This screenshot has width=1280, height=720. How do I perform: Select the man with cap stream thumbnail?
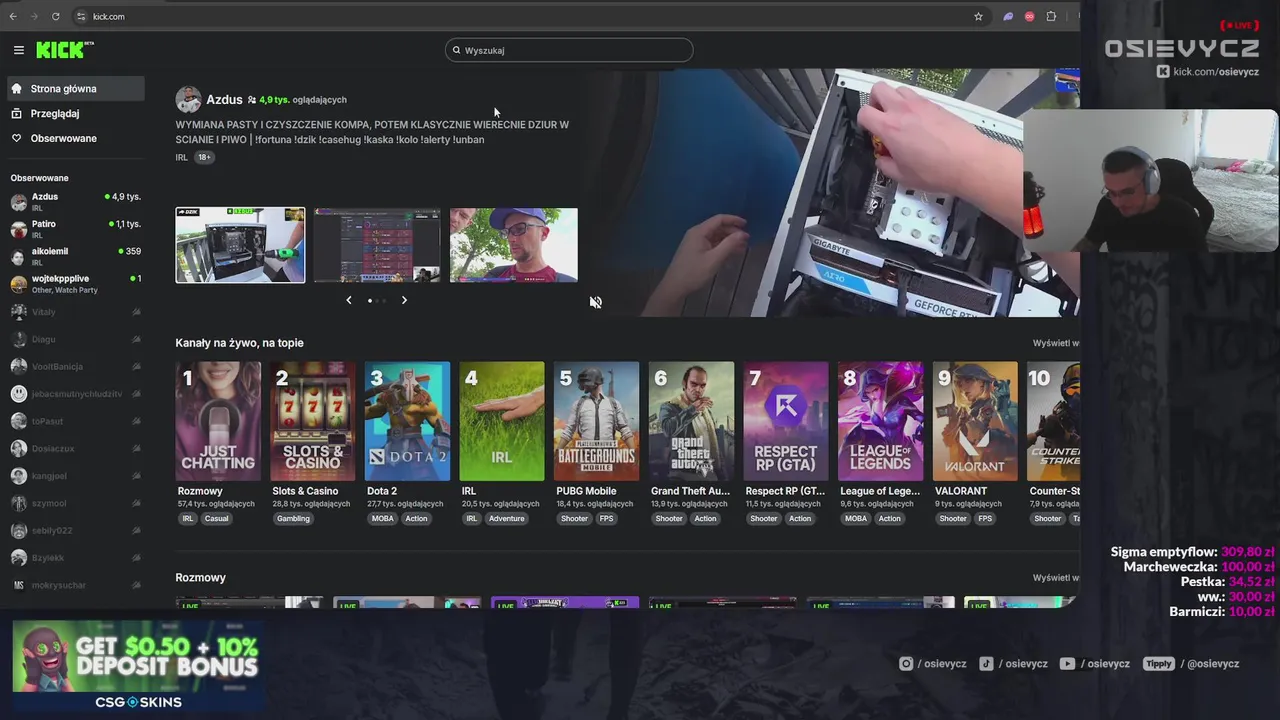click(x=514, y=245)
